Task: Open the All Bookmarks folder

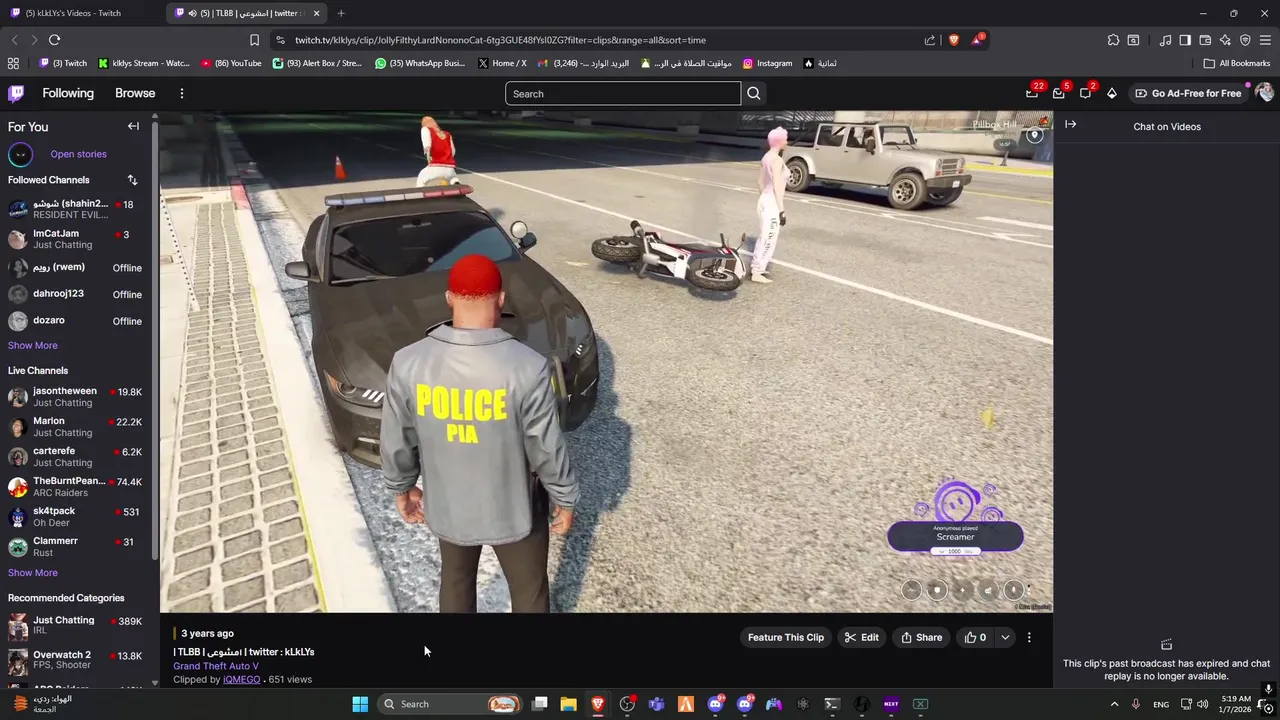Action: pyautogui.click(x=1237, y=63)
